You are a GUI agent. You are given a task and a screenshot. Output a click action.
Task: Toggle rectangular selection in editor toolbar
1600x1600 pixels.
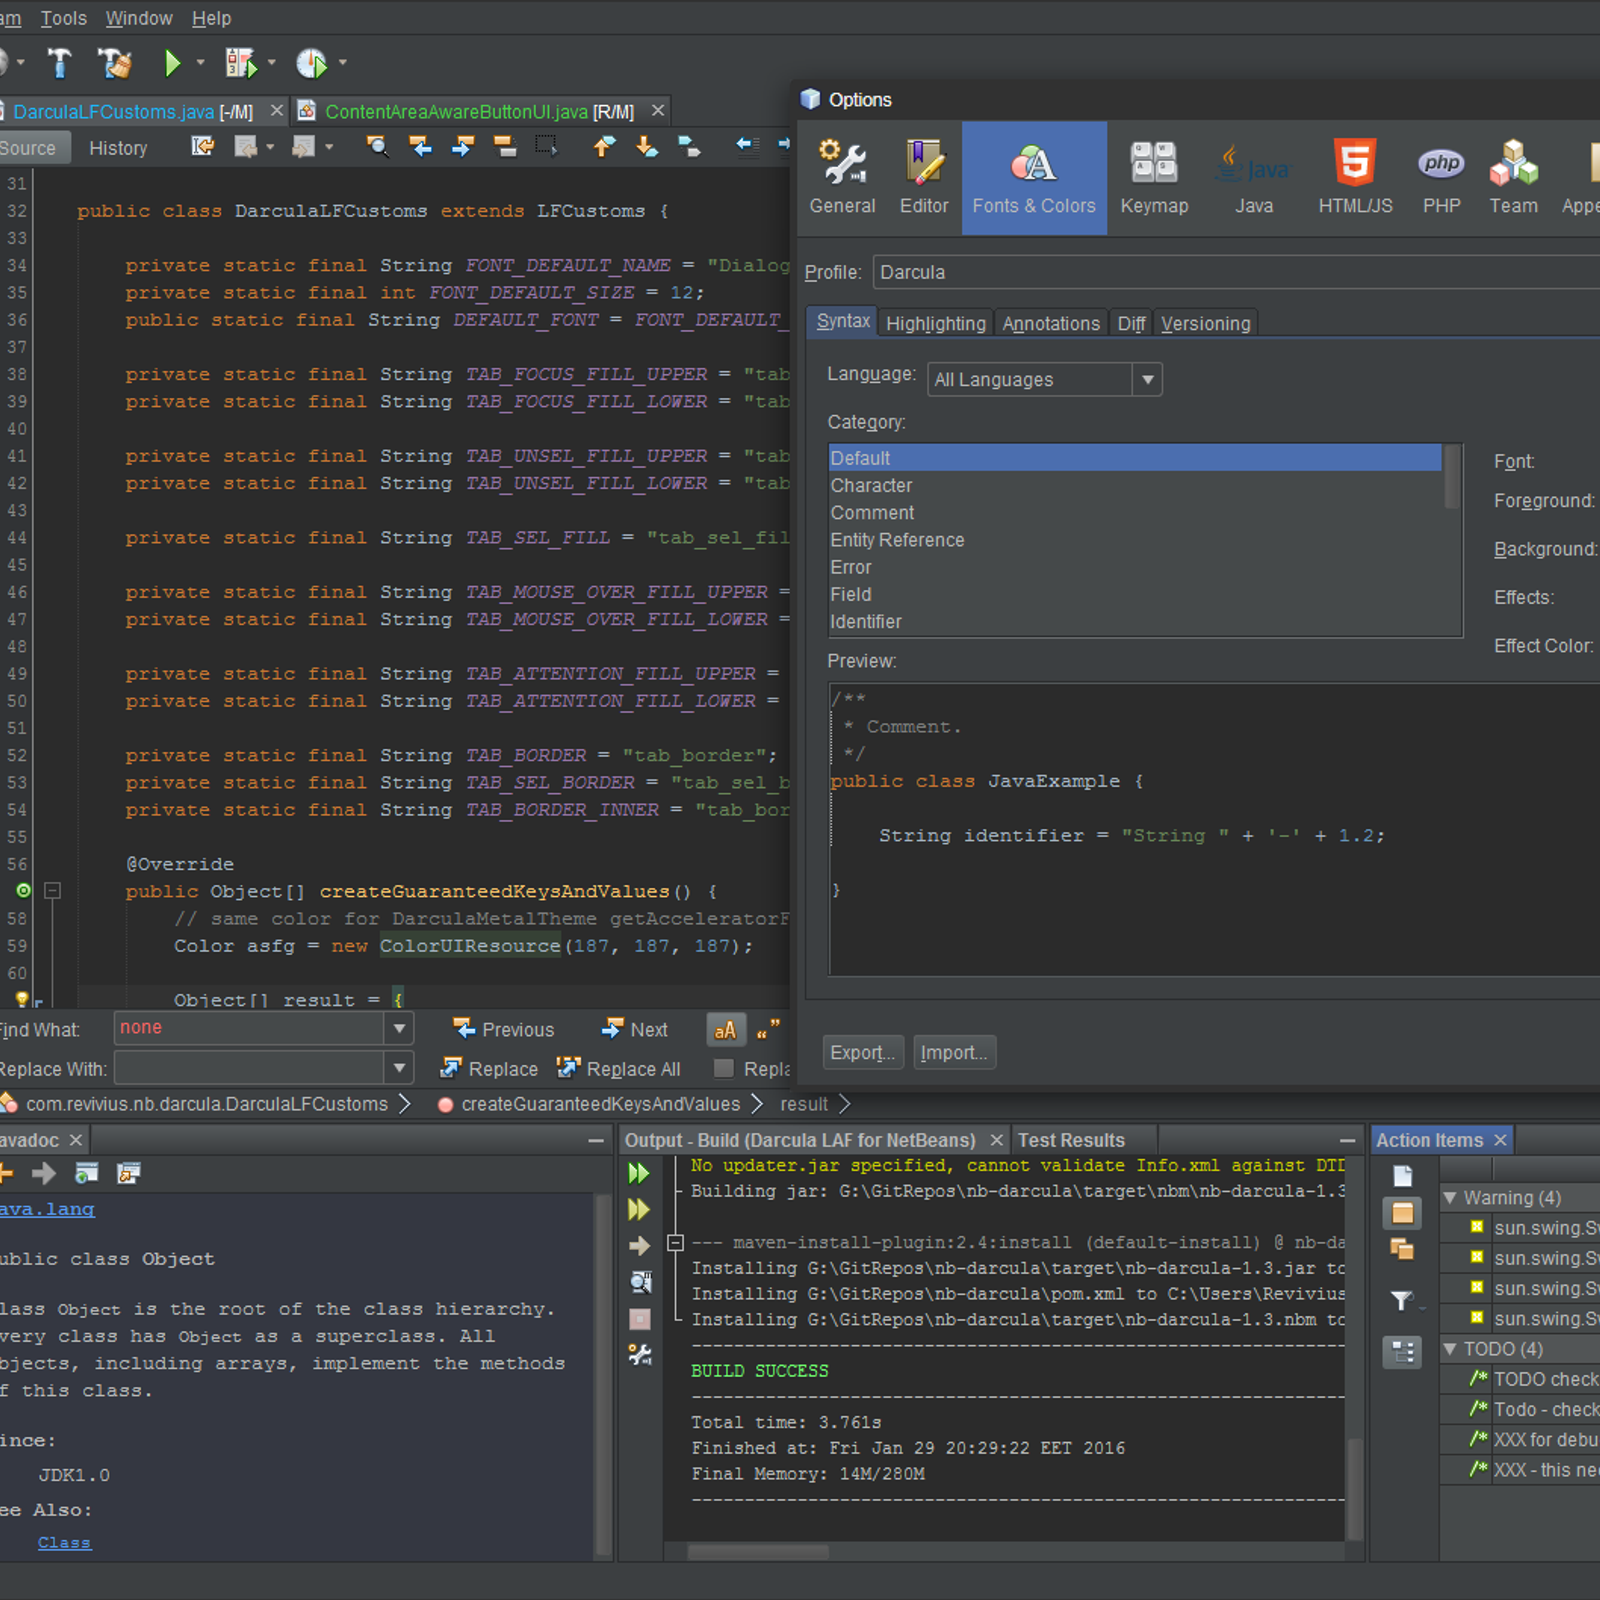point(546,147)
